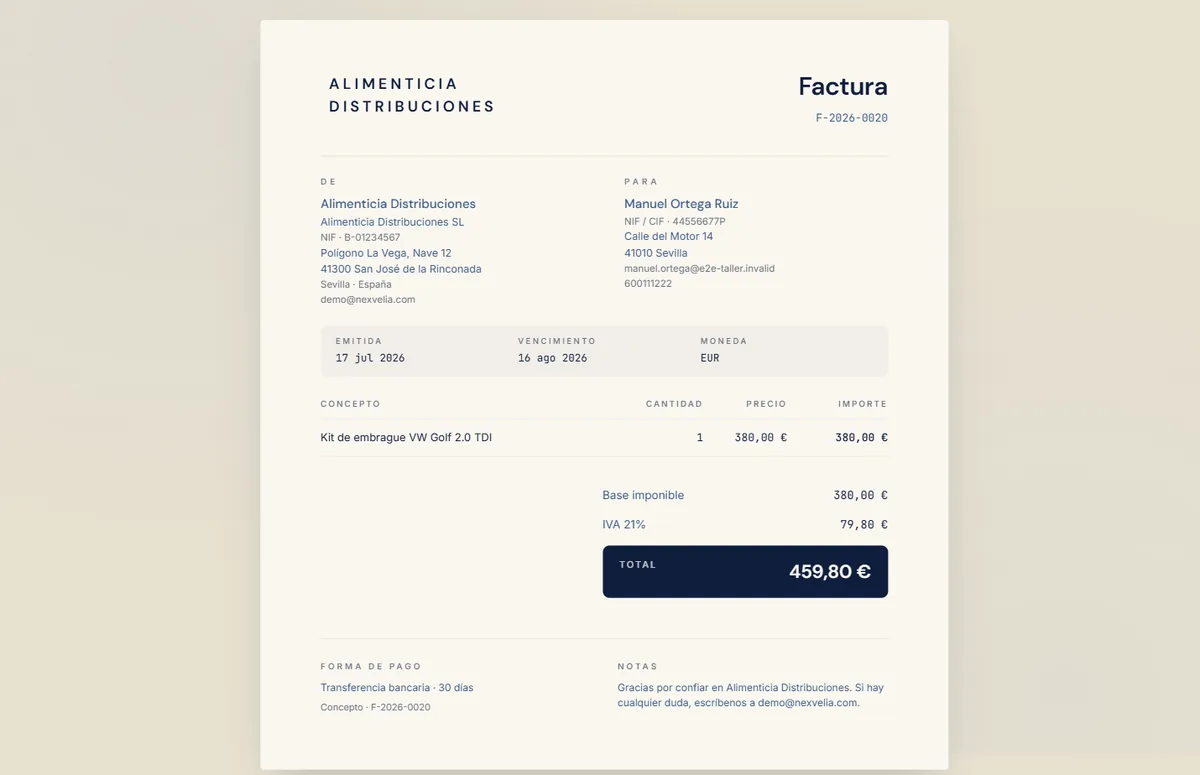Click the dark TOTAL 459,80 € box
The height and width of the screenshot is (775, 1200).
tap(745, 572)
